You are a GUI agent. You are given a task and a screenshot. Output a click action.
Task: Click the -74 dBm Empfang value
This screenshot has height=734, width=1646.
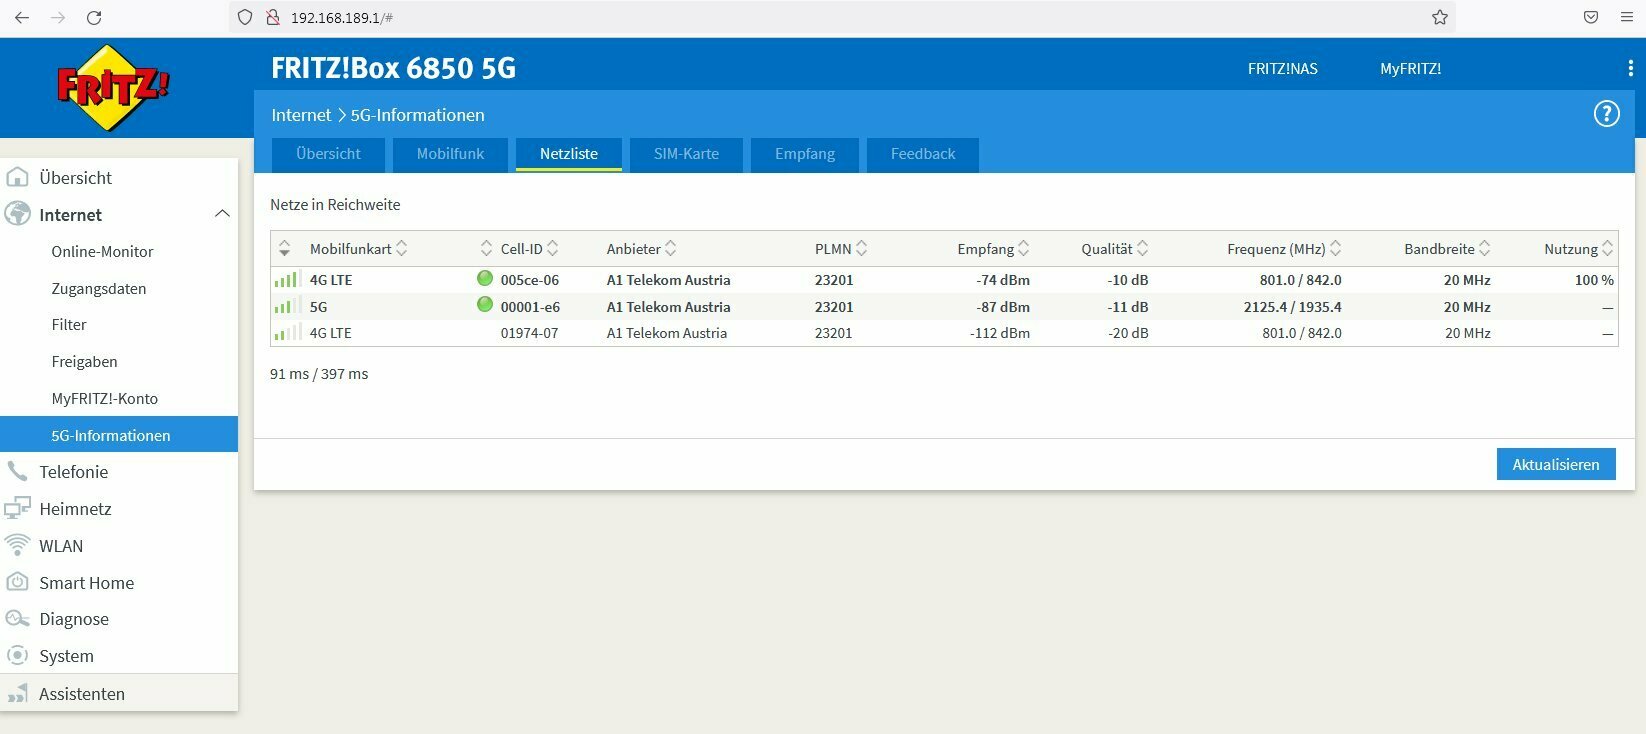(x=1003, y=280)
